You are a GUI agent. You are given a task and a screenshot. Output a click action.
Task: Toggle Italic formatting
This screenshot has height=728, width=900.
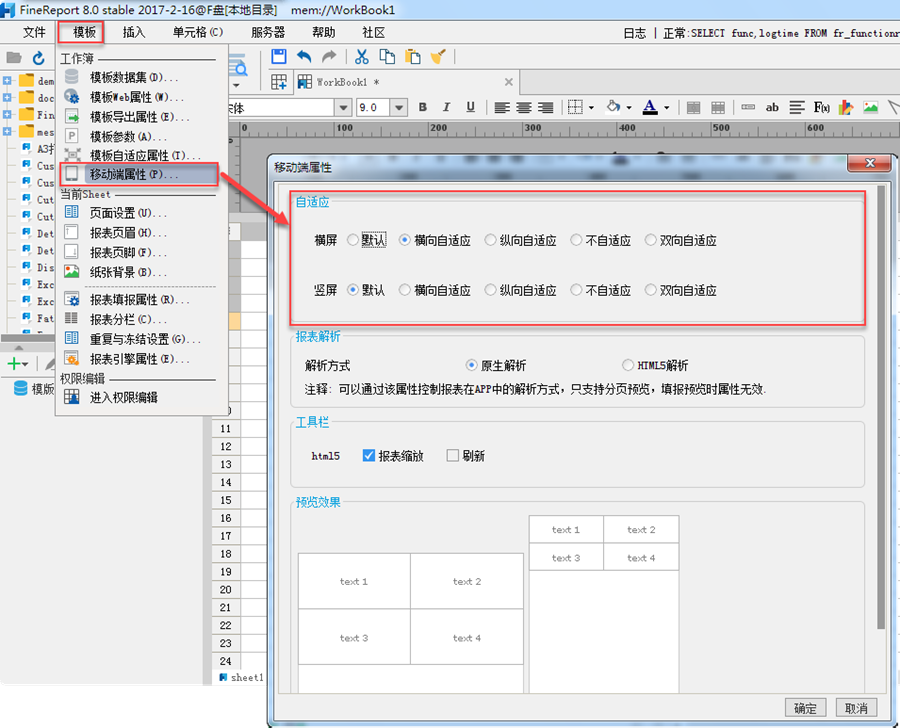click(x=446, y=107)
